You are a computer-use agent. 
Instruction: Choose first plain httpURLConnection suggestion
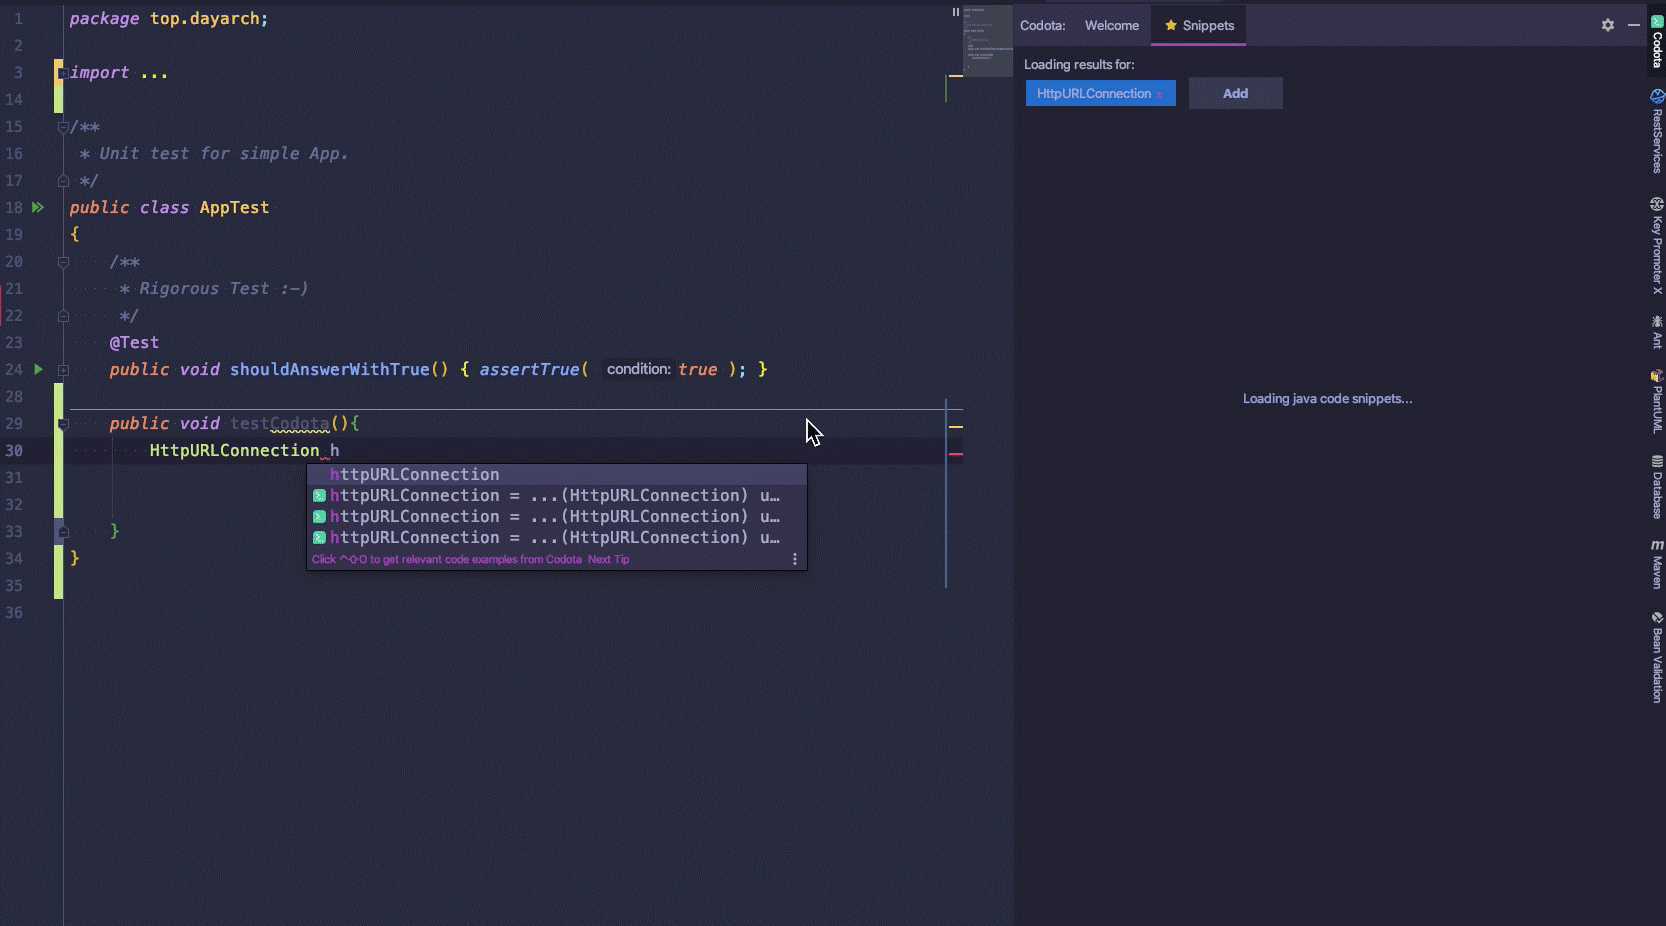coord(556,474)
